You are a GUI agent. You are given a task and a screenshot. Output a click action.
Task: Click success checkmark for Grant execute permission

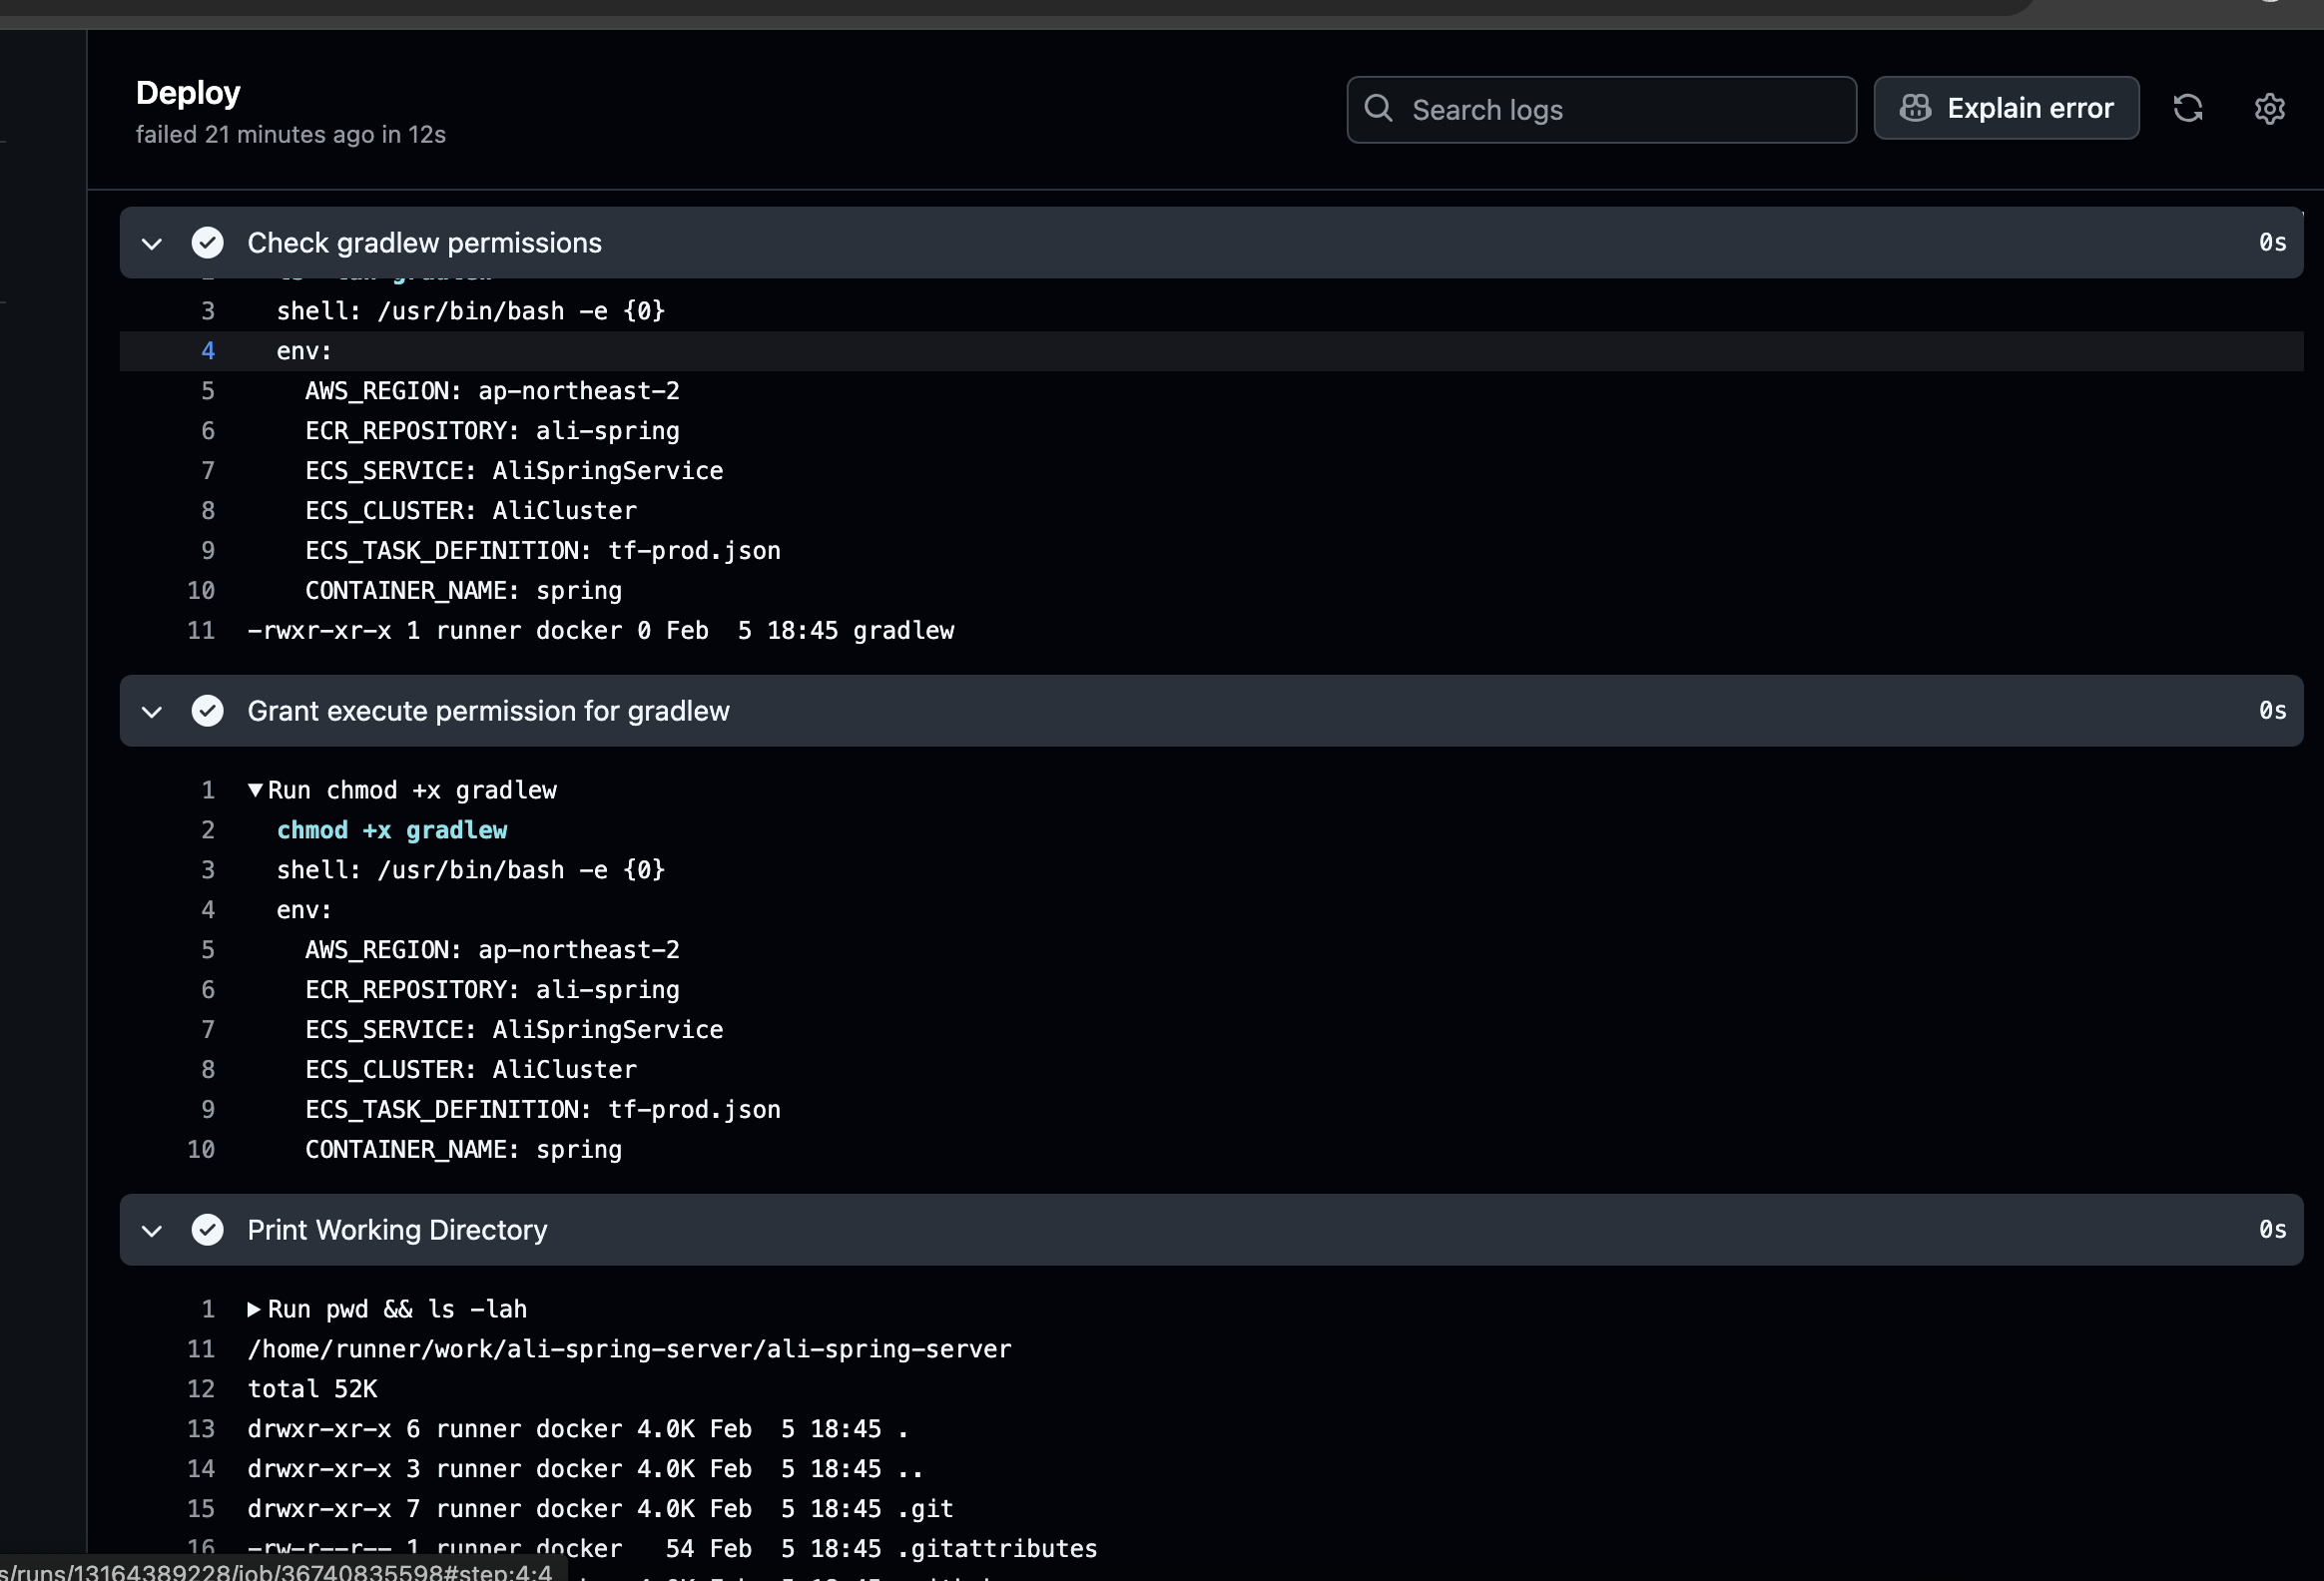coord(207,710)
